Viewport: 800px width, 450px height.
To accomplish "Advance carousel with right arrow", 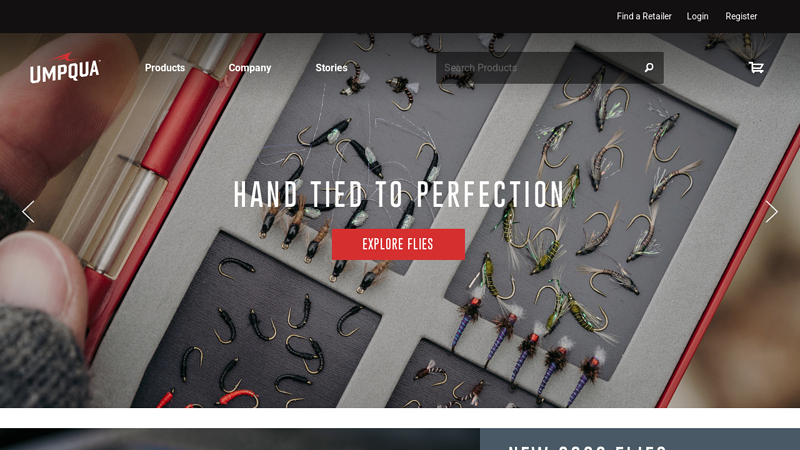I will tap(771, 211).
